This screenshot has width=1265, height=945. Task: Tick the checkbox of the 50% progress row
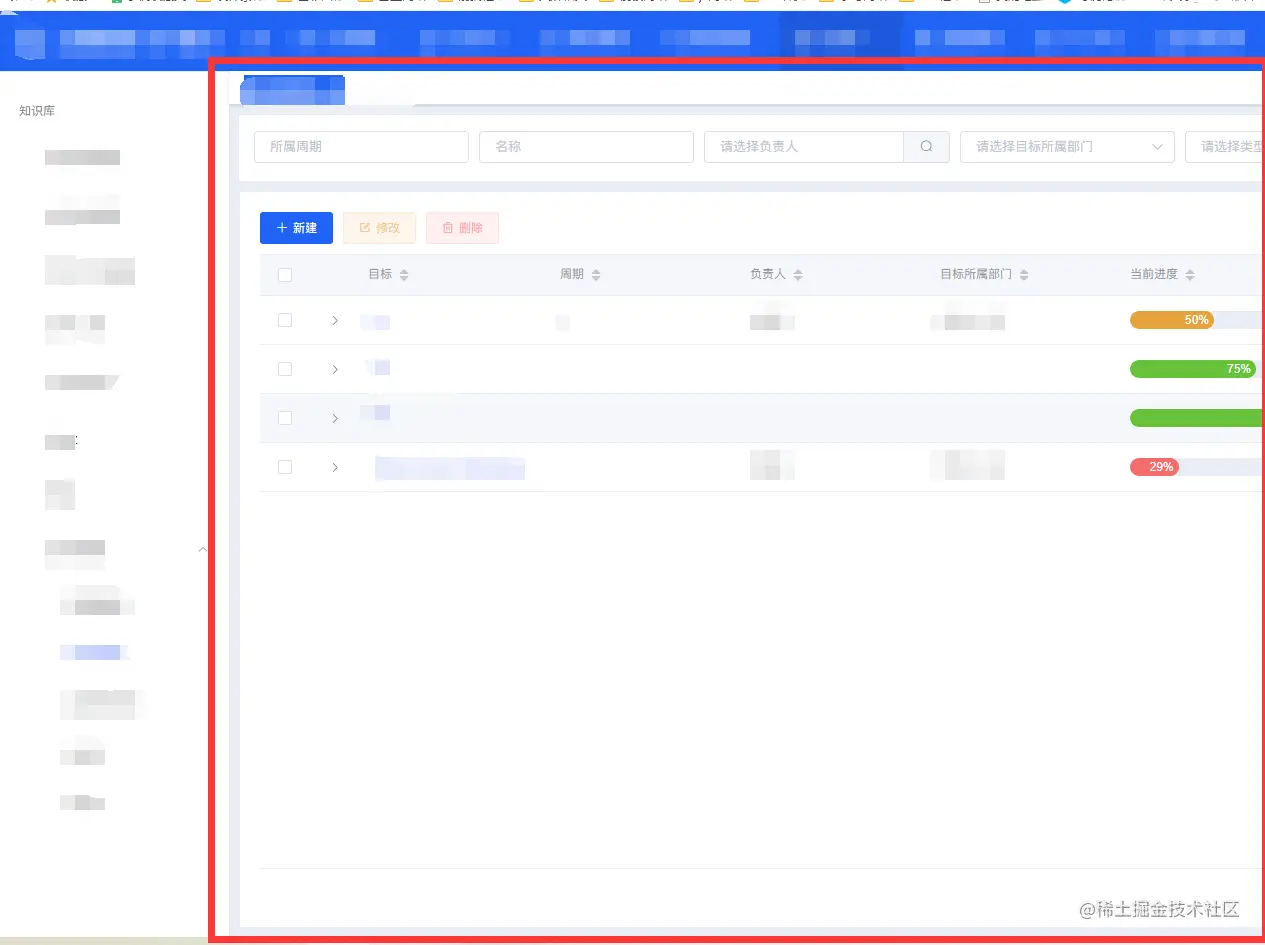point(285,320)
